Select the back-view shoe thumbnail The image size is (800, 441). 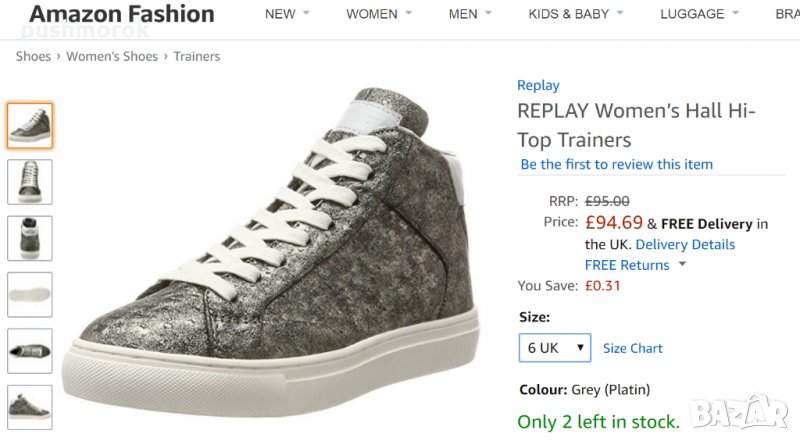[30, 238]
